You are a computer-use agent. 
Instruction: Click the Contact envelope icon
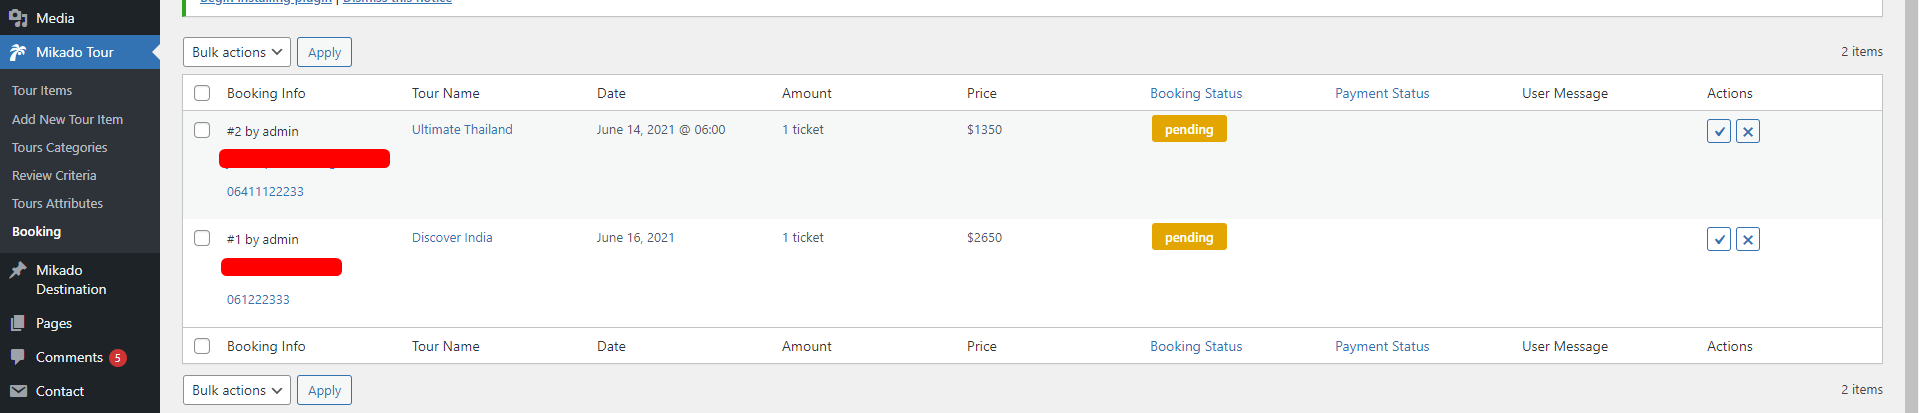point(18,391)
